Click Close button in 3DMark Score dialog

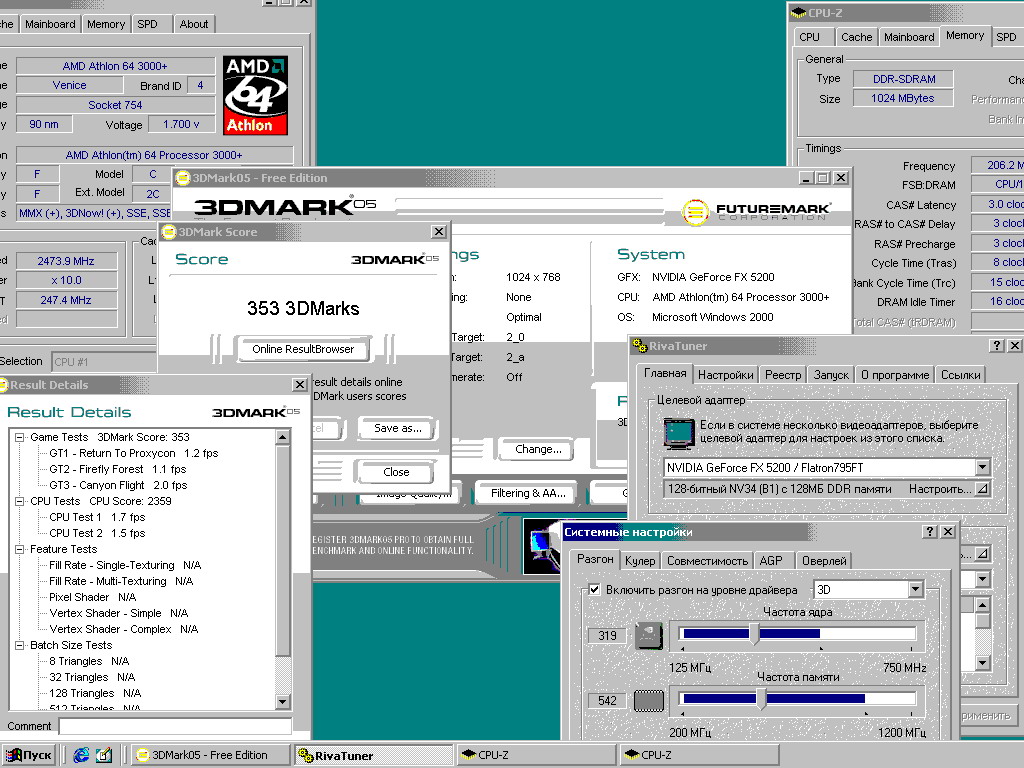point(396,472)
